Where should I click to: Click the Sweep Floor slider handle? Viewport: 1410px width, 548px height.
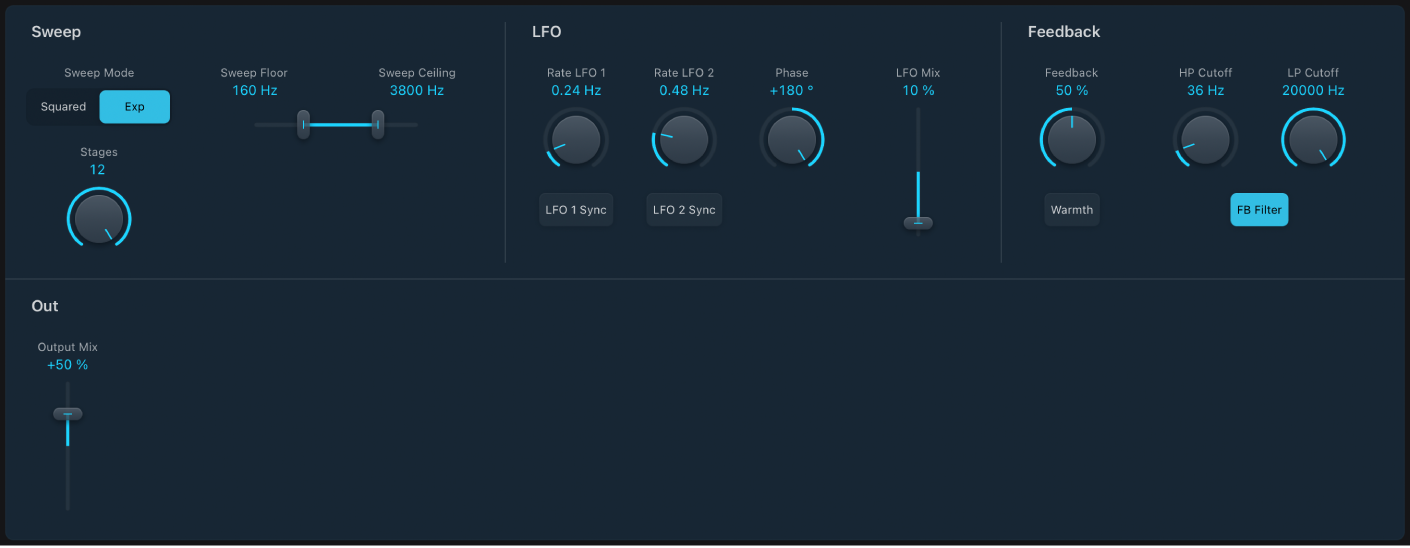[x=303, y=124]
